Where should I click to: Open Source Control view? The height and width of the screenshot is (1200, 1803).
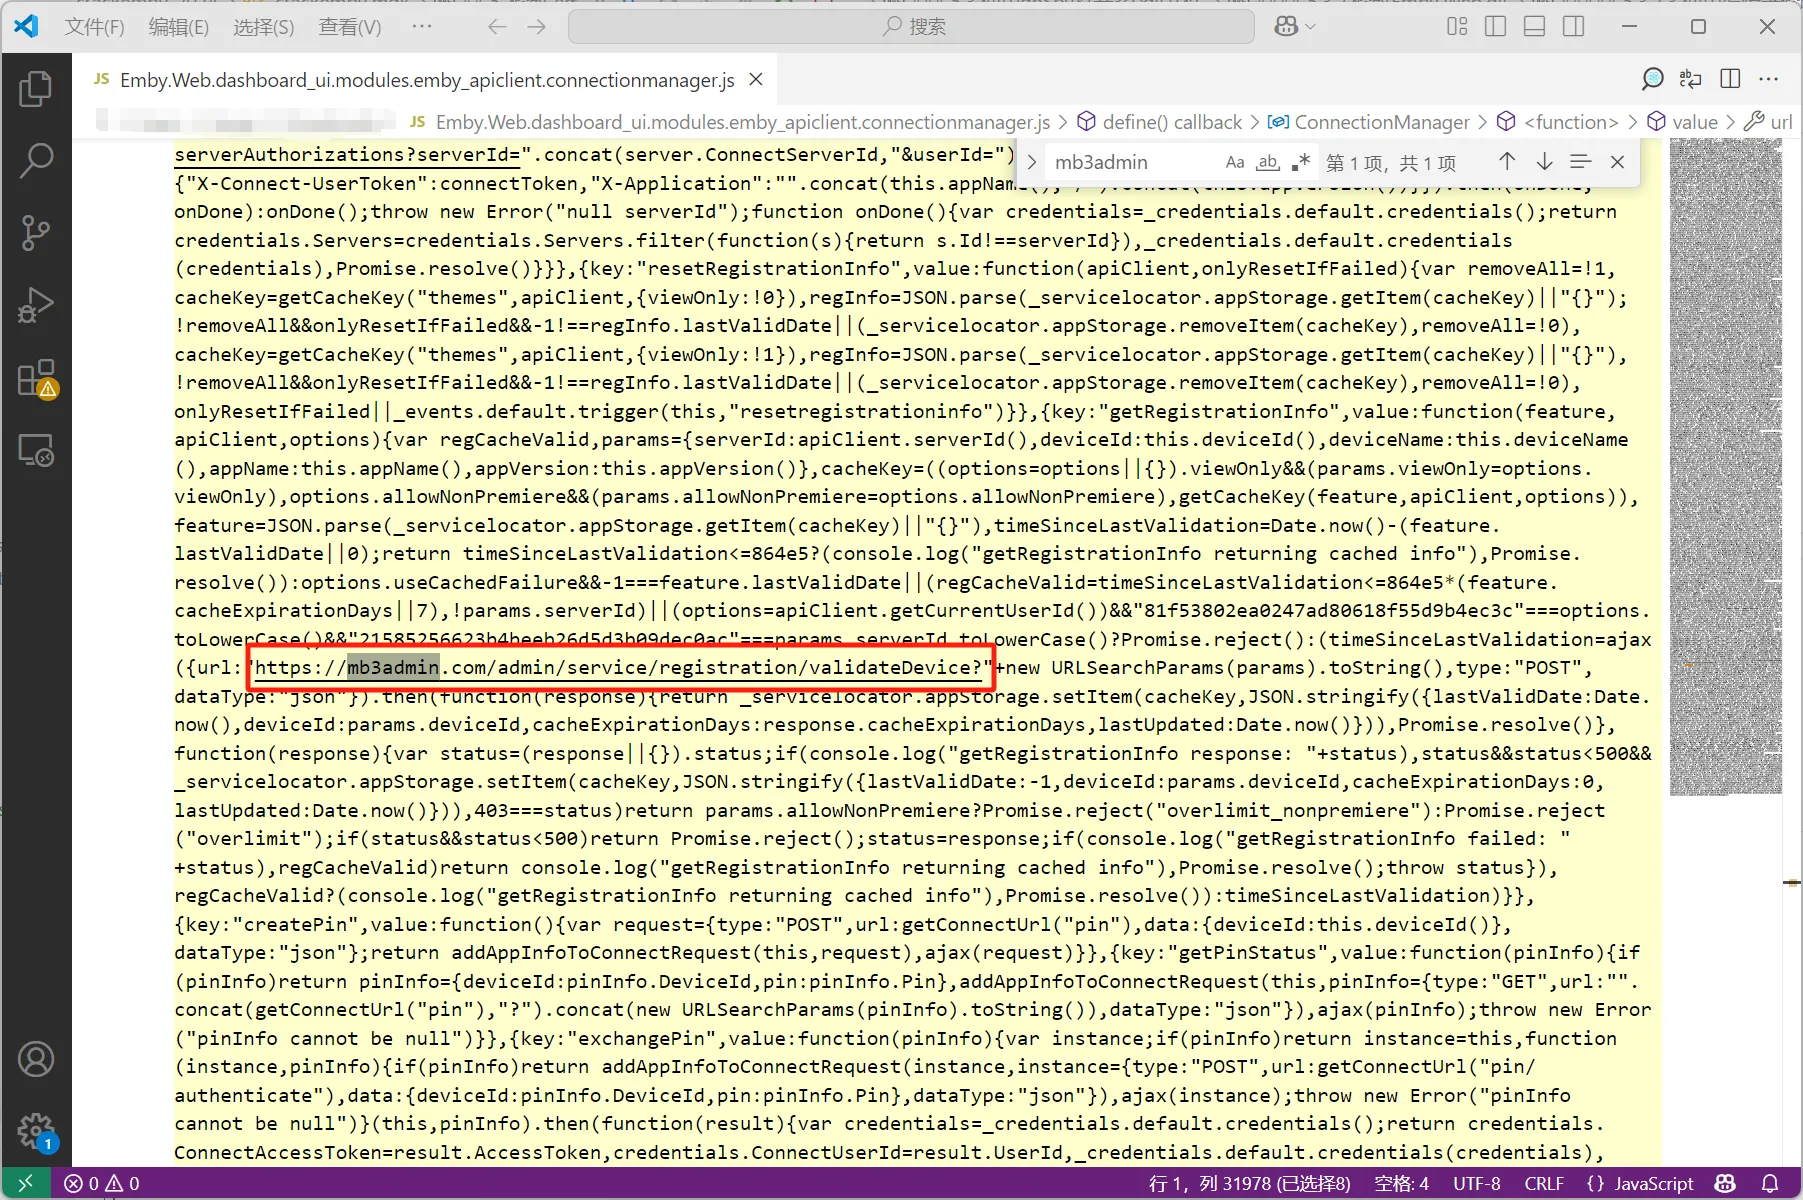tap(36, 232)
